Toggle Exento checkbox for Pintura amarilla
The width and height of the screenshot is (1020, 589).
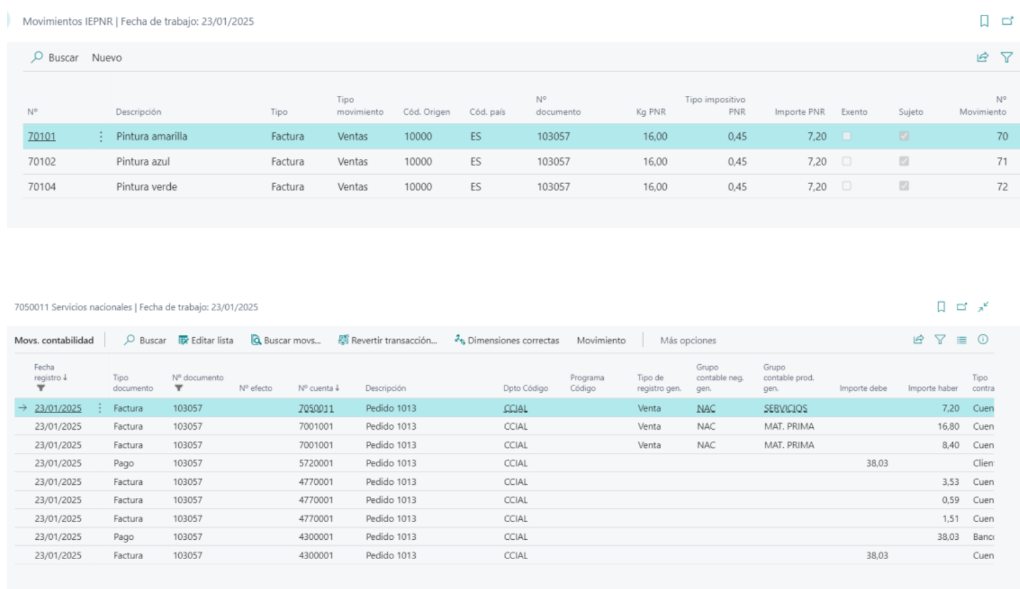tap(846, 136)
